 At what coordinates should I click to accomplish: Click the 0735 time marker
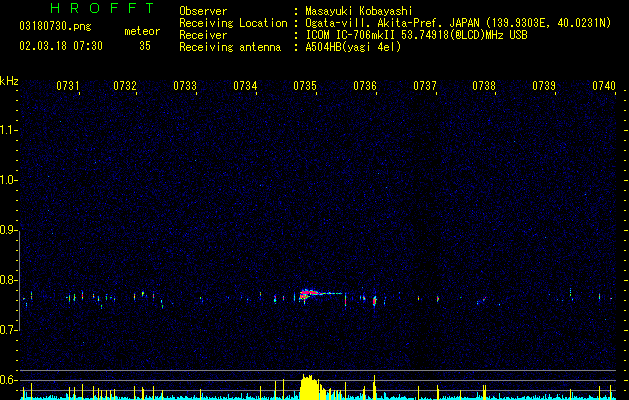coord(305,86)
